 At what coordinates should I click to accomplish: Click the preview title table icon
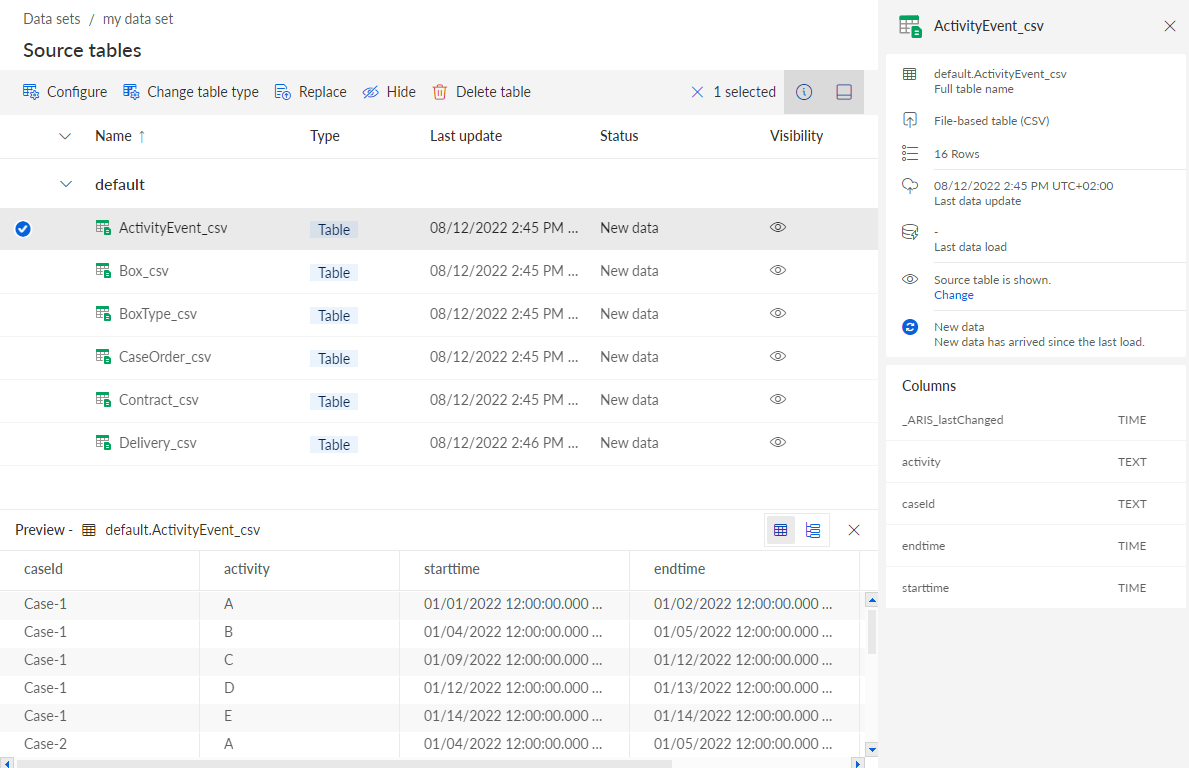pos(89,530)
